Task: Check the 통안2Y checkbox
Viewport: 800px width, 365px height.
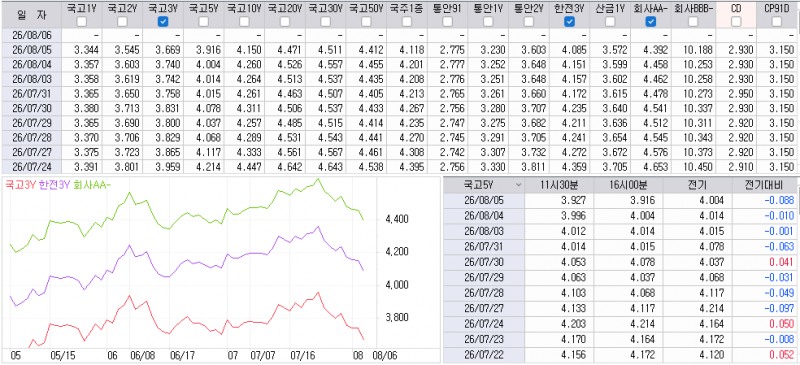Action: (x=529, y=21)
